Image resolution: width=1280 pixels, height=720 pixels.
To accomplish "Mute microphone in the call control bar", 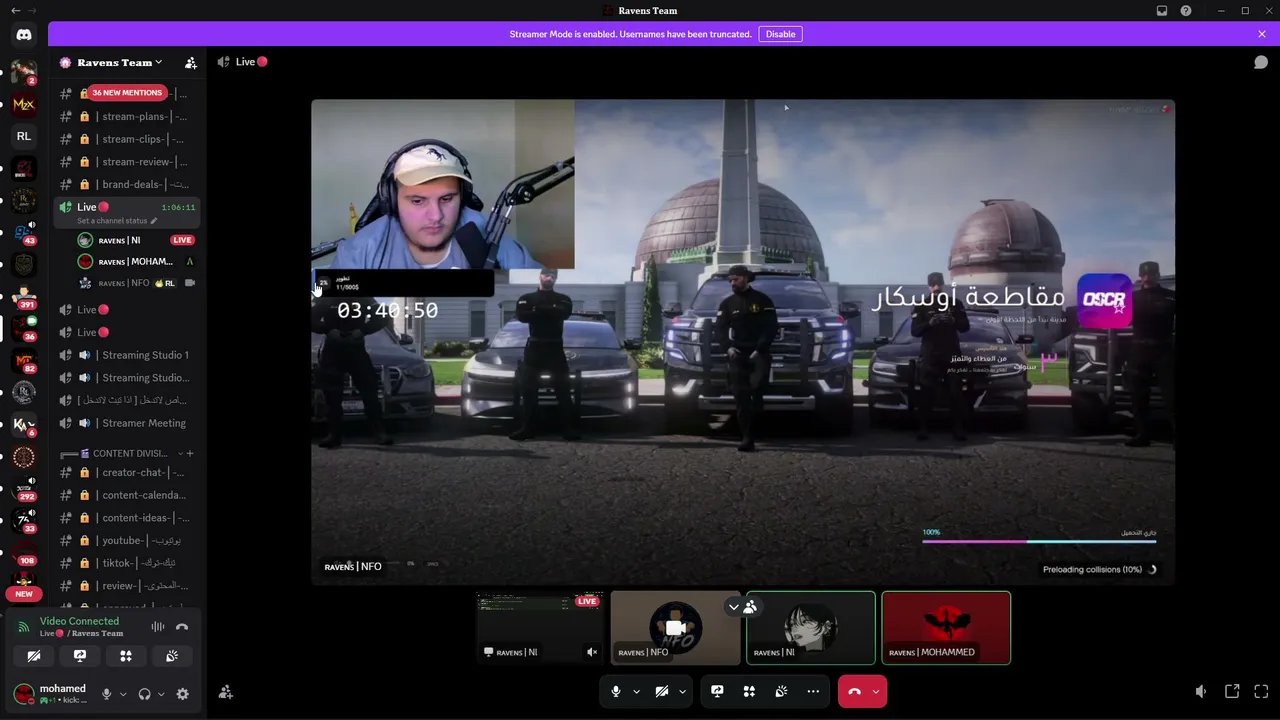I will pyautogui.click(x=616, y=691).
